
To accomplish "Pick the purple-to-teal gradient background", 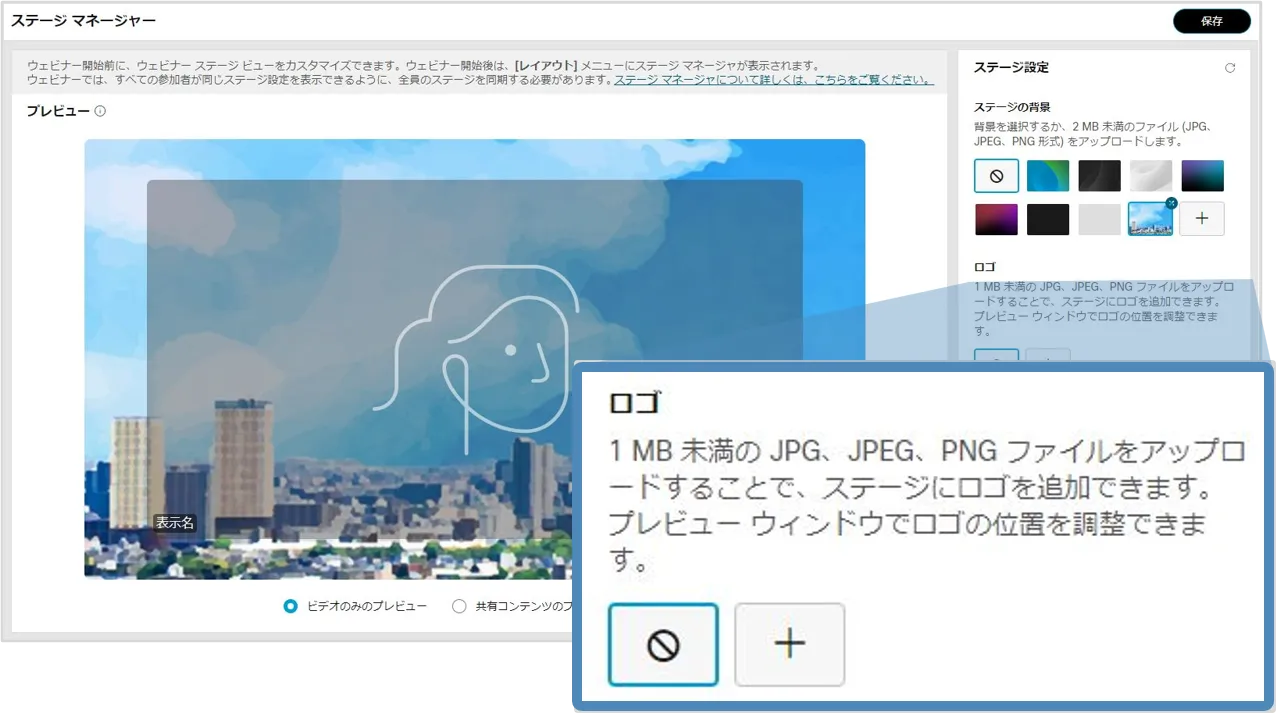I will coord(1201,176).
